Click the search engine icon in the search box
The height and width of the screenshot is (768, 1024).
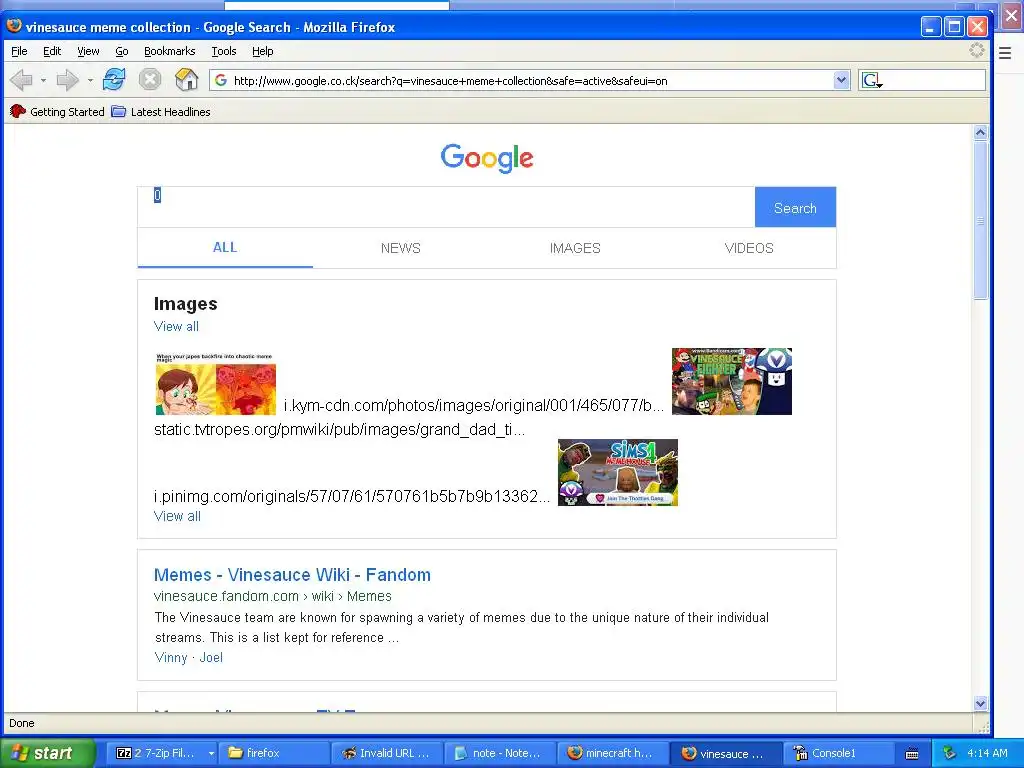[x=872, y=80]
